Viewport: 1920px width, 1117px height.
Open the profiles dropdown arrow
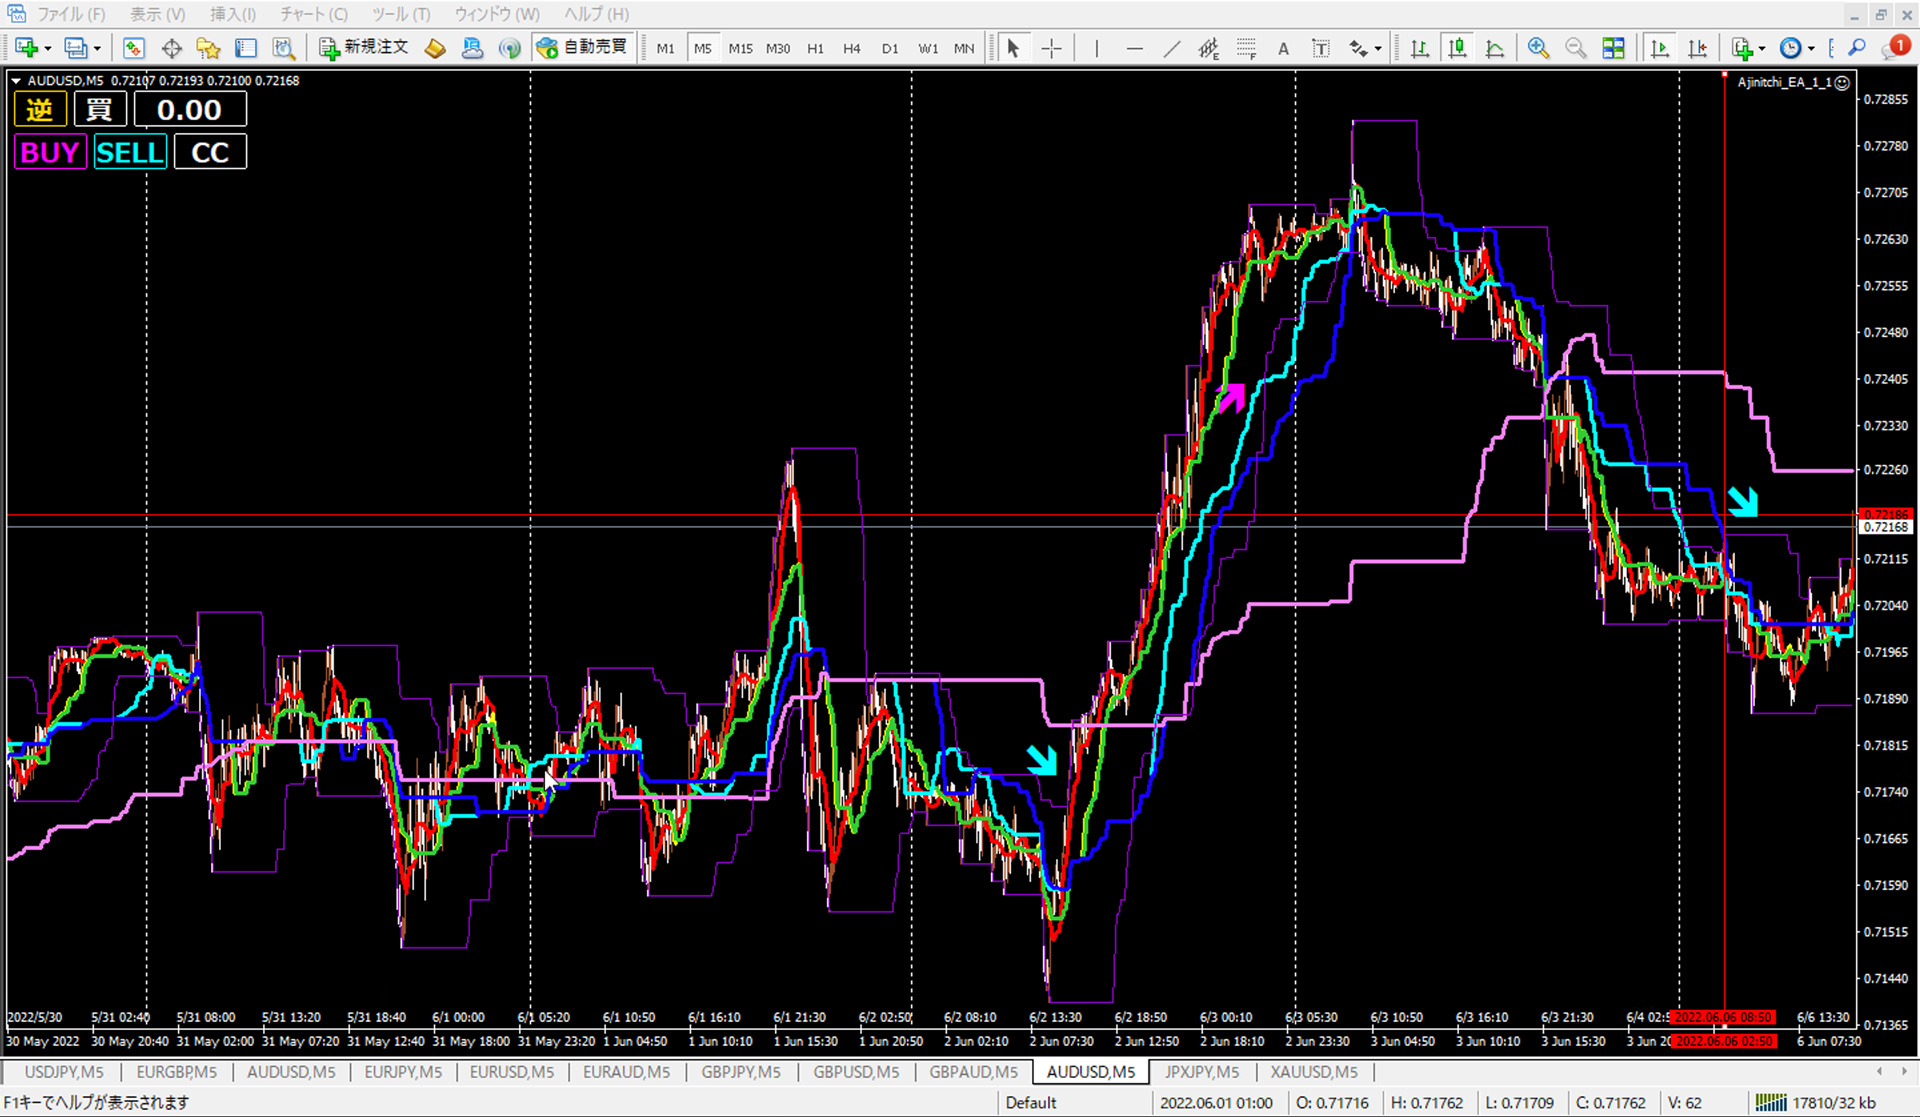click(97, 49)
